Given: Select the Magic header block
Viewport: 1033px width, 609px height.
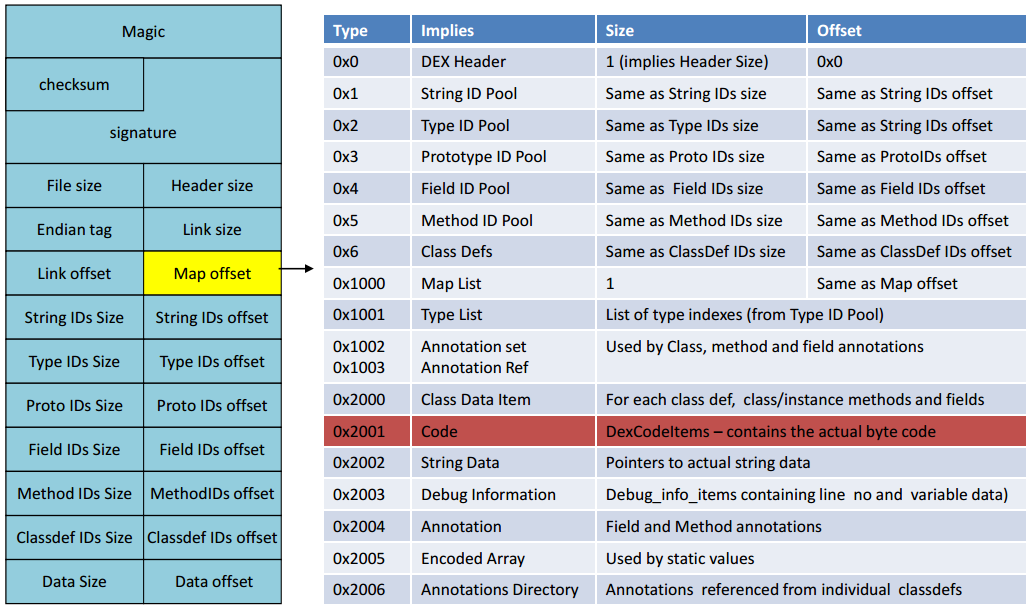Looking at the screenshot, I should pos(144,32).
